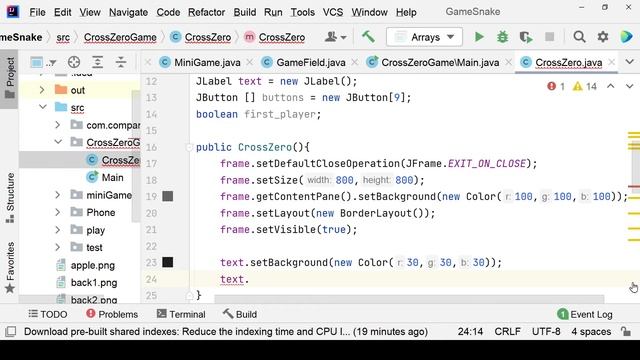Click the locate opened file target icon
Image resolution: width=640 pixels, height=360 pixels.
(x=74, y=62)
